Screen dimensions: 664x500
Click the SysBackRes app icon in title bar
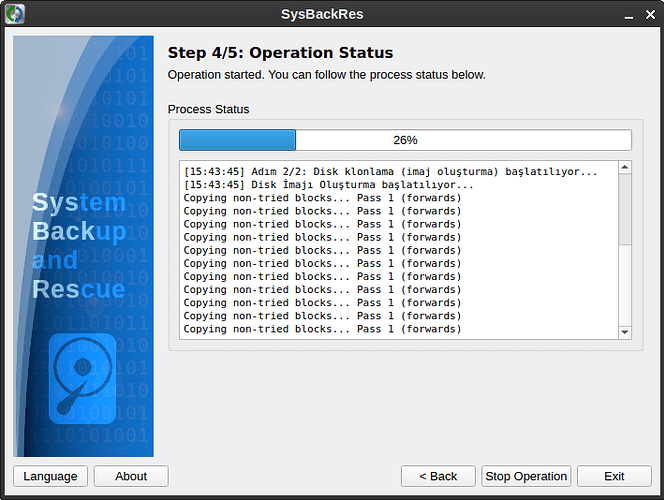[14, 13]
